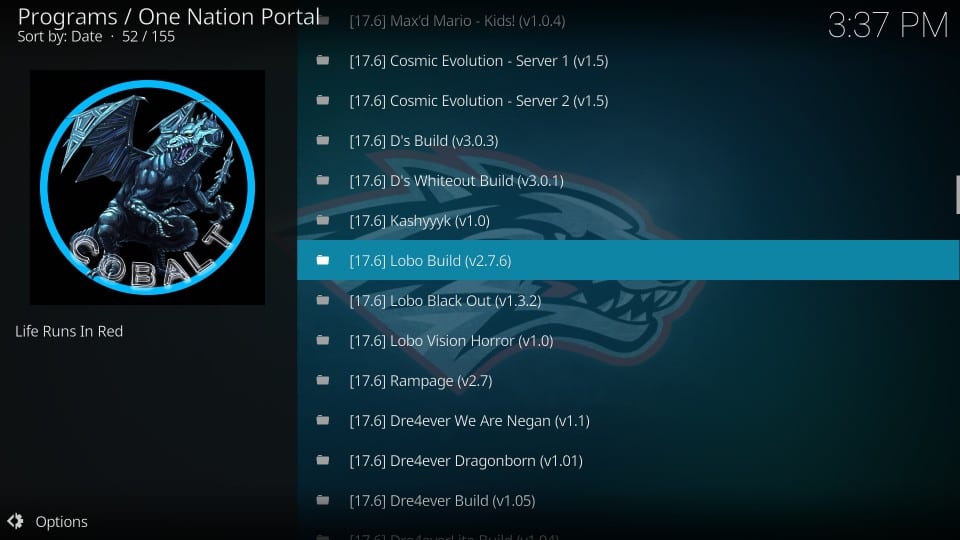Click folder icon beside Lobo Vision Horror

(323, 340)
